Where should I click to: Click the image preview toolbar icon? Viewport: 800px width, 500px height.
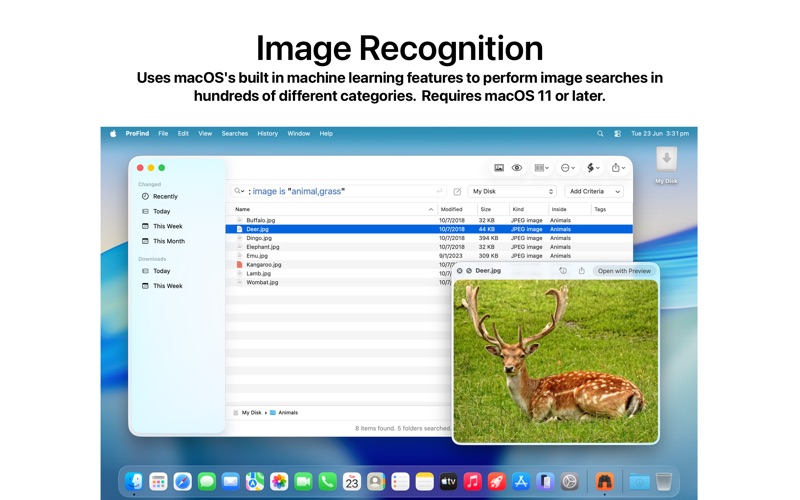point(498,168)
